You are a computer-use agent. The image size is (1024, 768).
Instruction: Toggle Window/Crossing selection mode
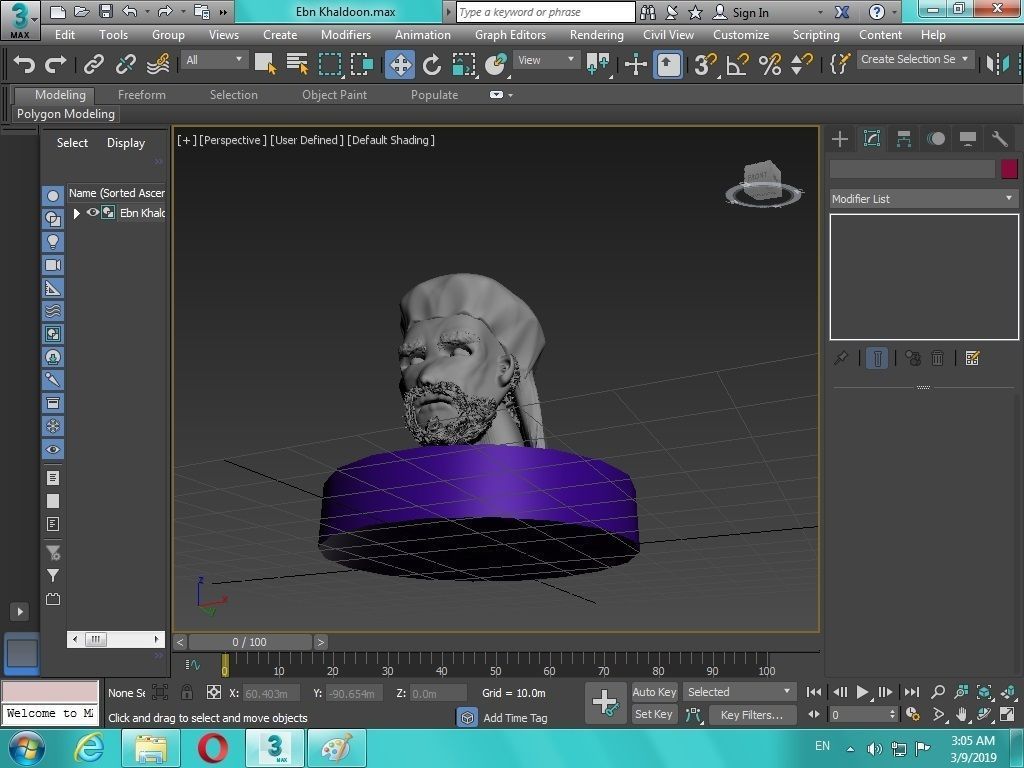point(362,64)
